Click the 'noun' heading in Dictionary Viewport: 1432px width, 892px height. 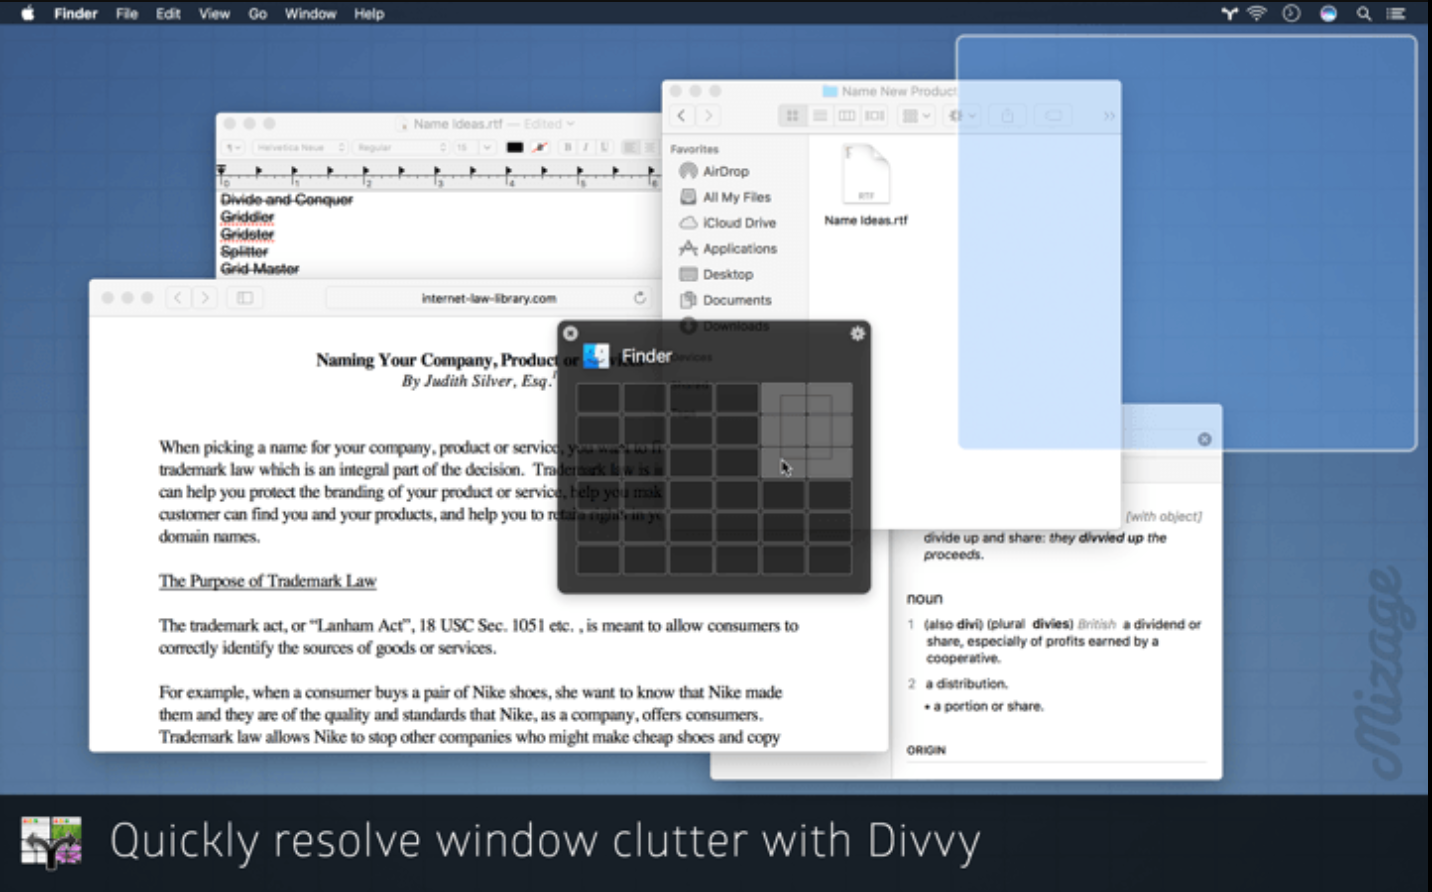click(924, 598)
